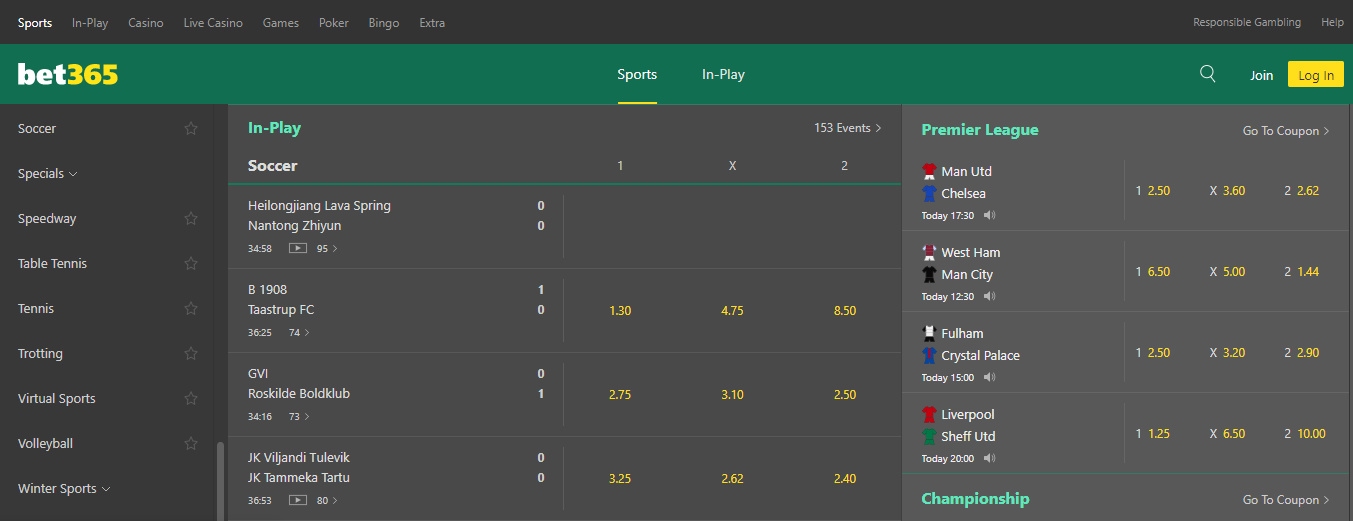
Task: Click the bet365 logo
Action: [x=68, y=74]
